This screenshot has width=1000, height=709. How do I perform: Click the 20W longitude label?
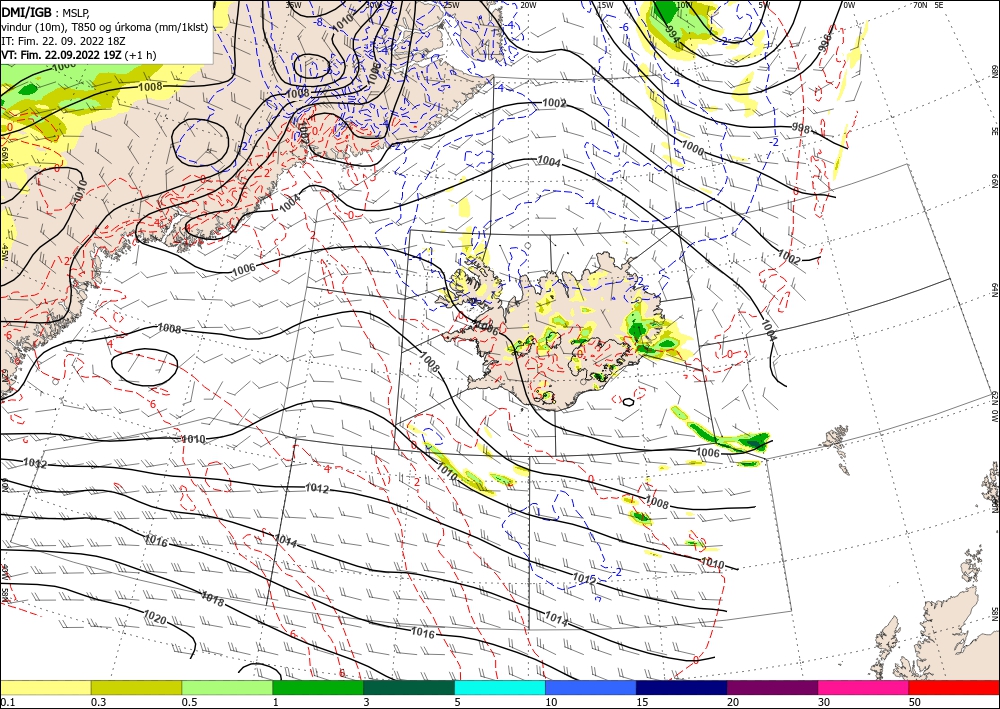(x=528, y=5)
